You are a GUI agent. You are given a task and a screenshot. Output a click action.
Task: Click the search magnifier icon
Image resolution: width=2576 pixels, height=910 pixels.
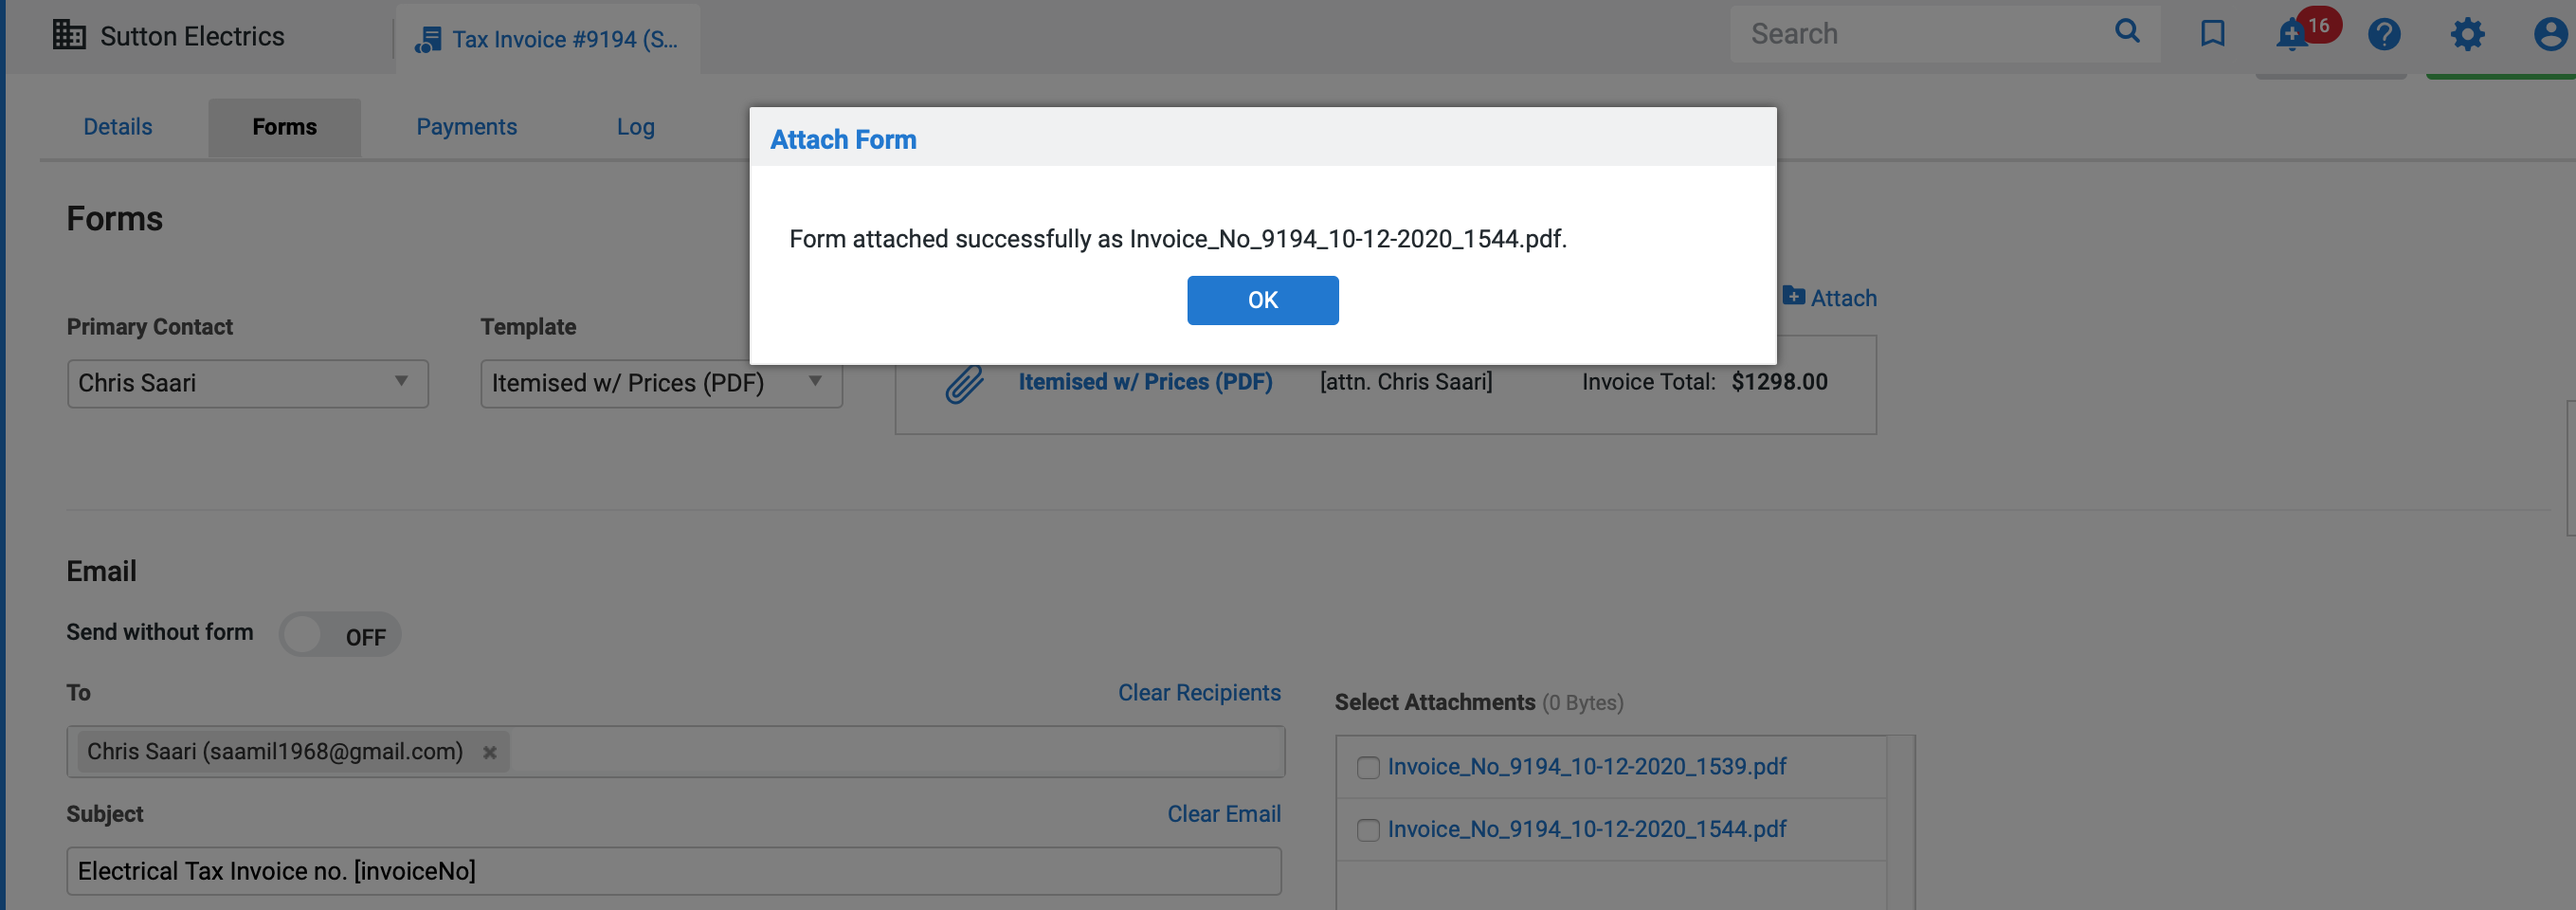pyautogui.click(x=2127, y=32)
